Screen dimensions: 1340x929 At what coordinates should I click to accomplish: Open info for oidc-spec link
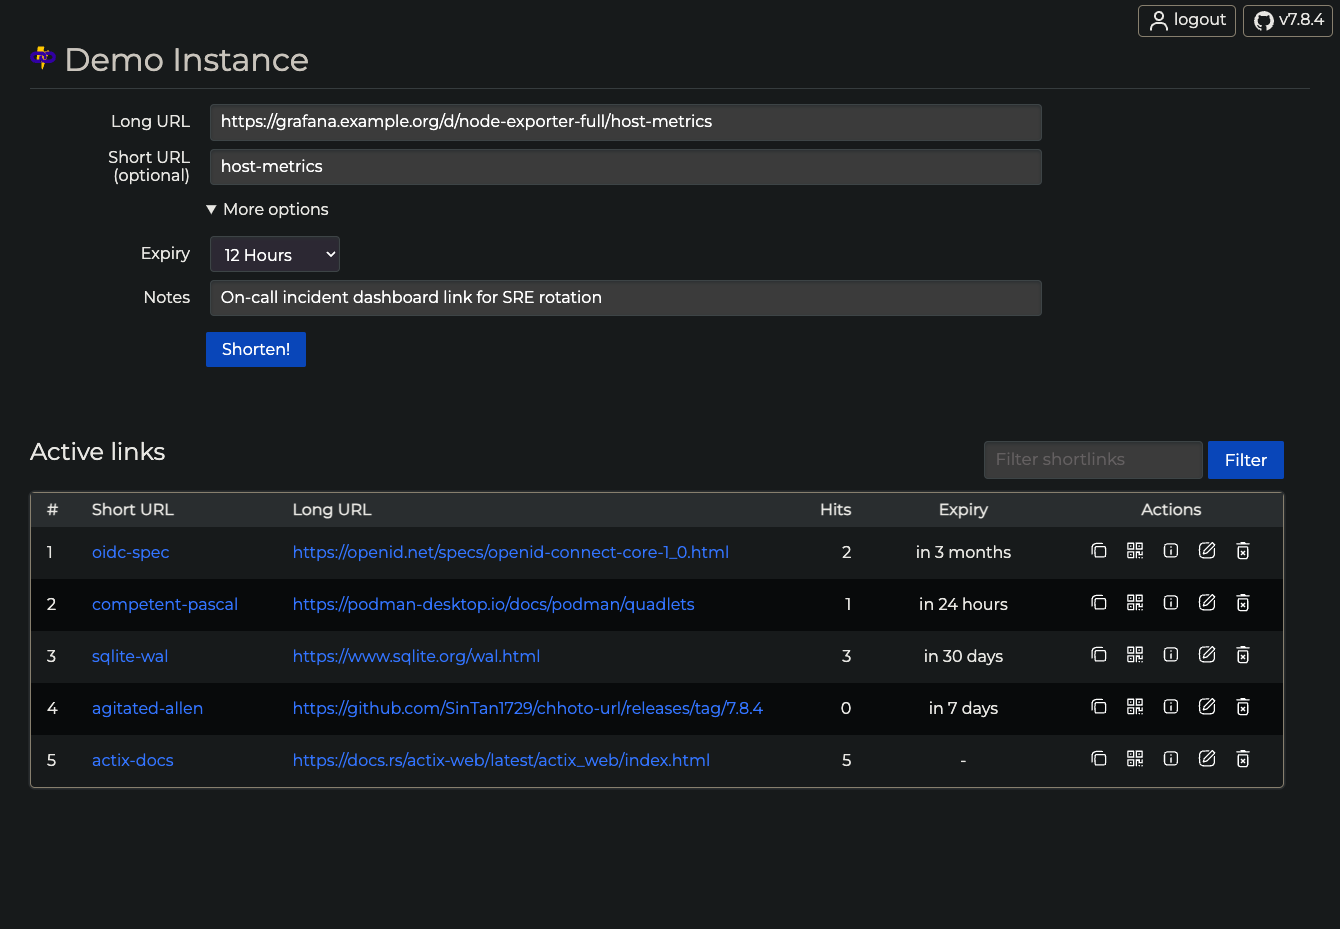1171,551
